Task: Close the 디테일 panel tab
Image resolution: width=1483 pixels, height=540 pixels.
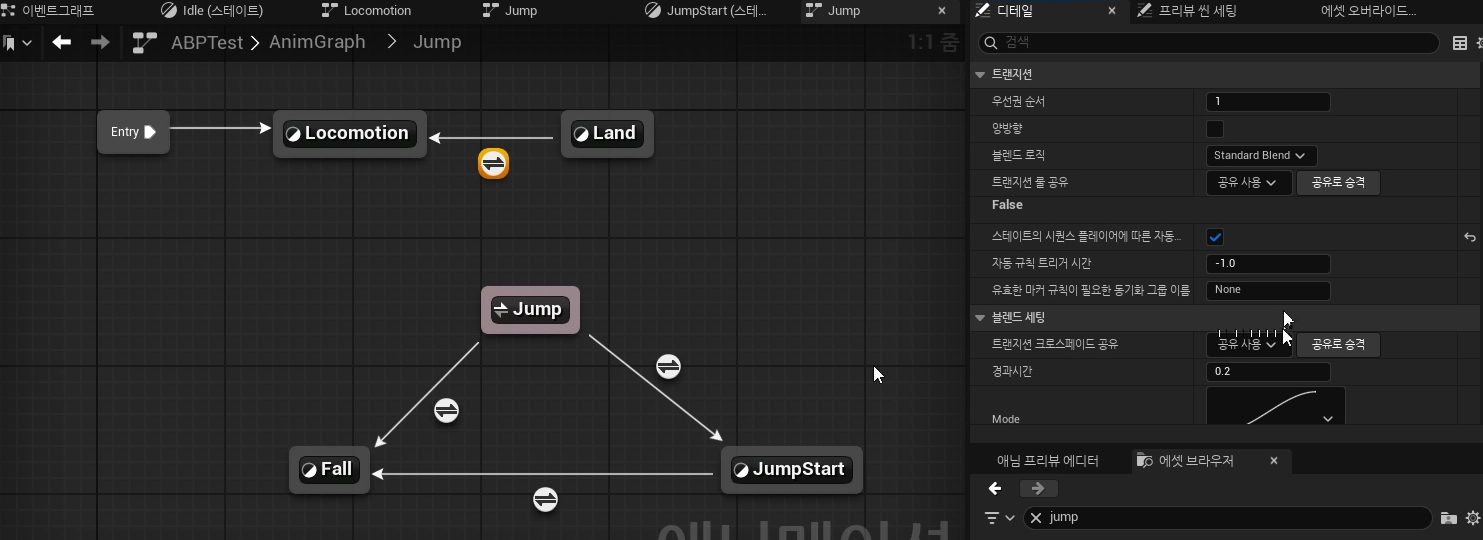Action: click(x=1112, y=11)
